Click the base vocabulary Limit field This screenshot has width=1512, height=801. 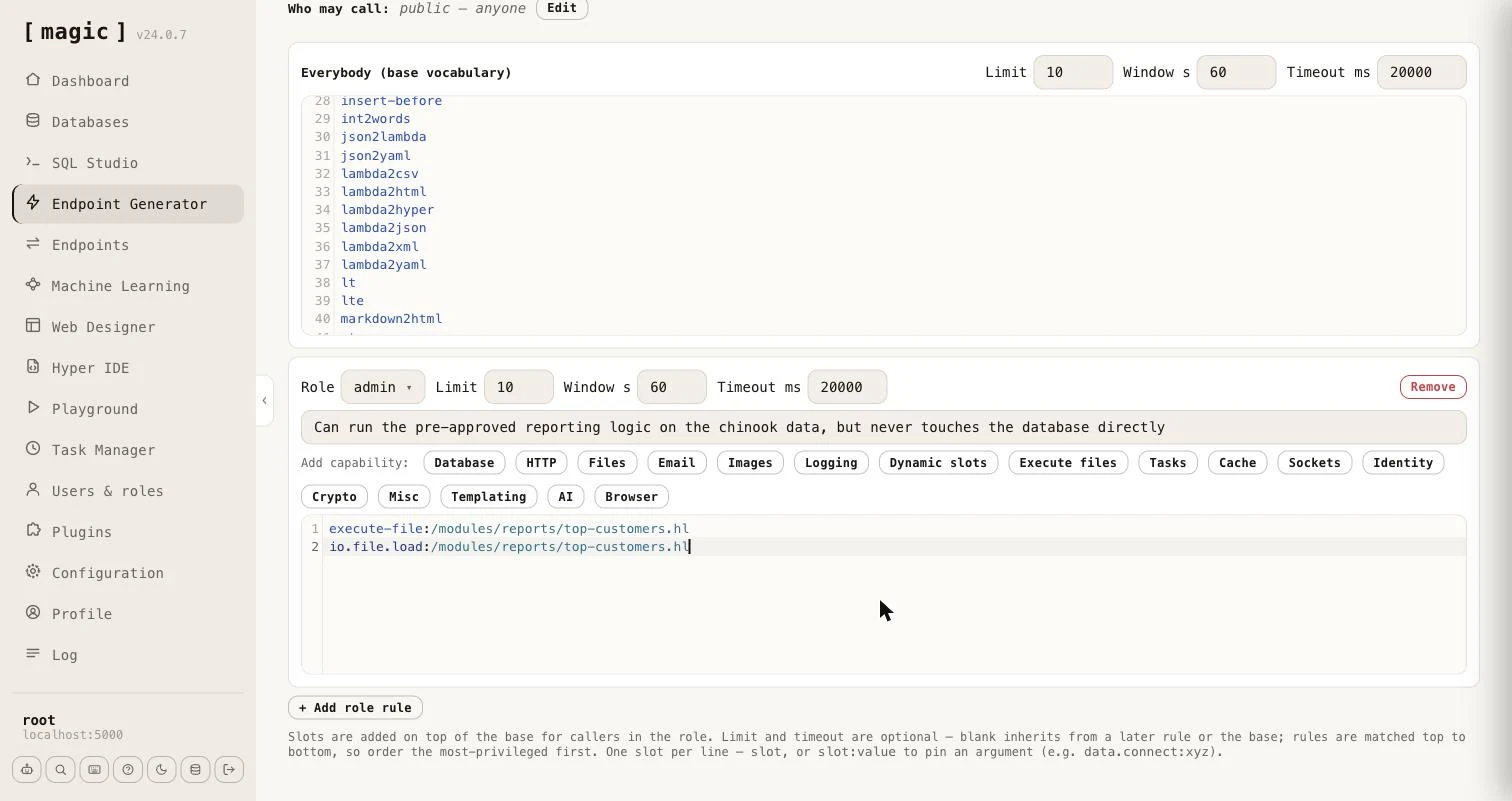(x=1073, y=72)
